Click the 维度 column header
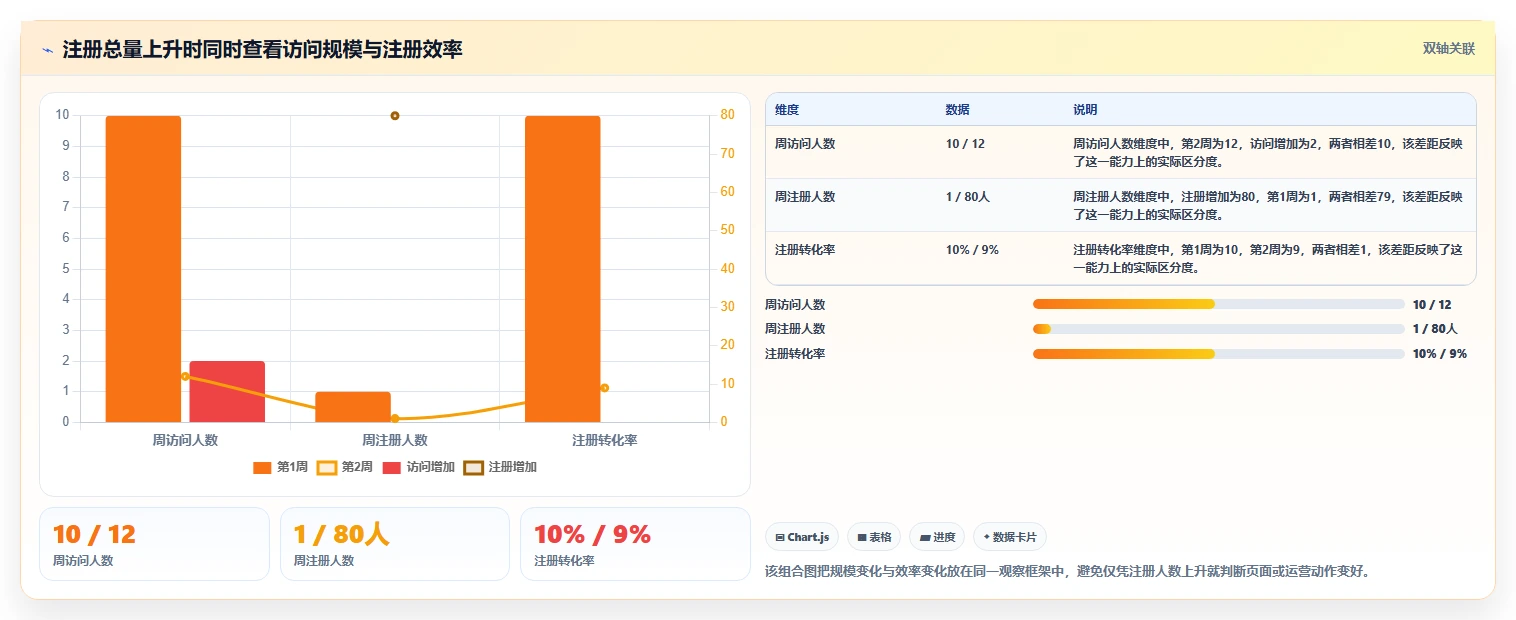The width and height of the screenshot is (1516, 620). 787,110
